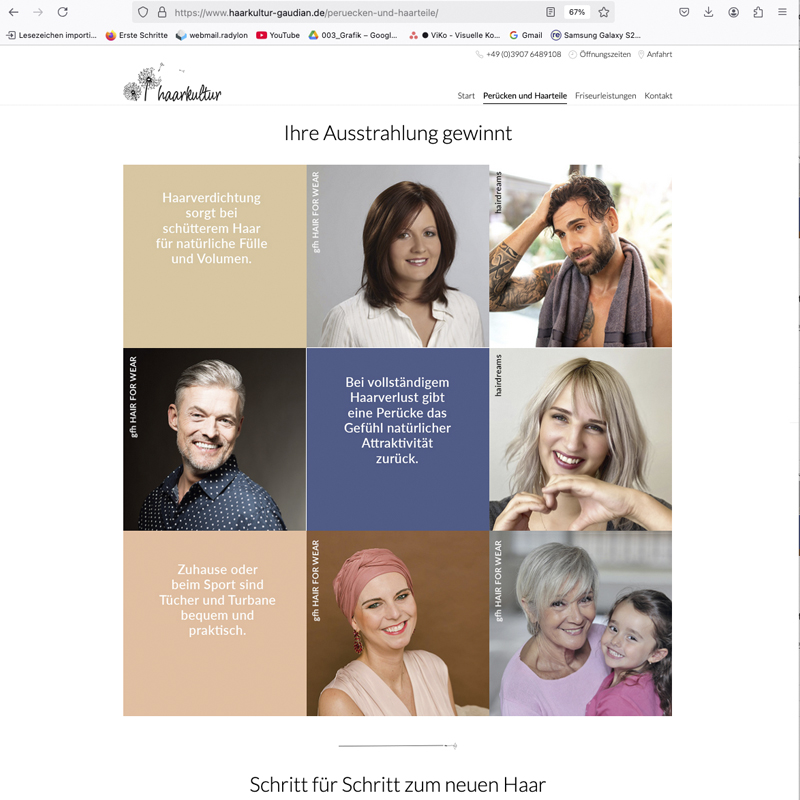
Task: Click the padlock site information icon
Action: [x=162, y=12]
